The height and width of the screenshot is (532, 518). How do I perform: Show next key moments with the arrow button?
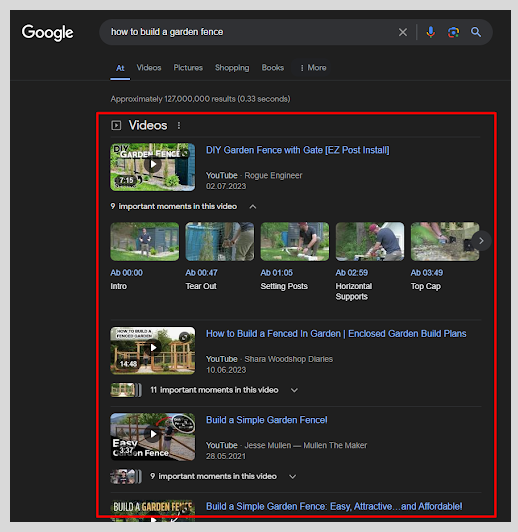coord(481,241)
